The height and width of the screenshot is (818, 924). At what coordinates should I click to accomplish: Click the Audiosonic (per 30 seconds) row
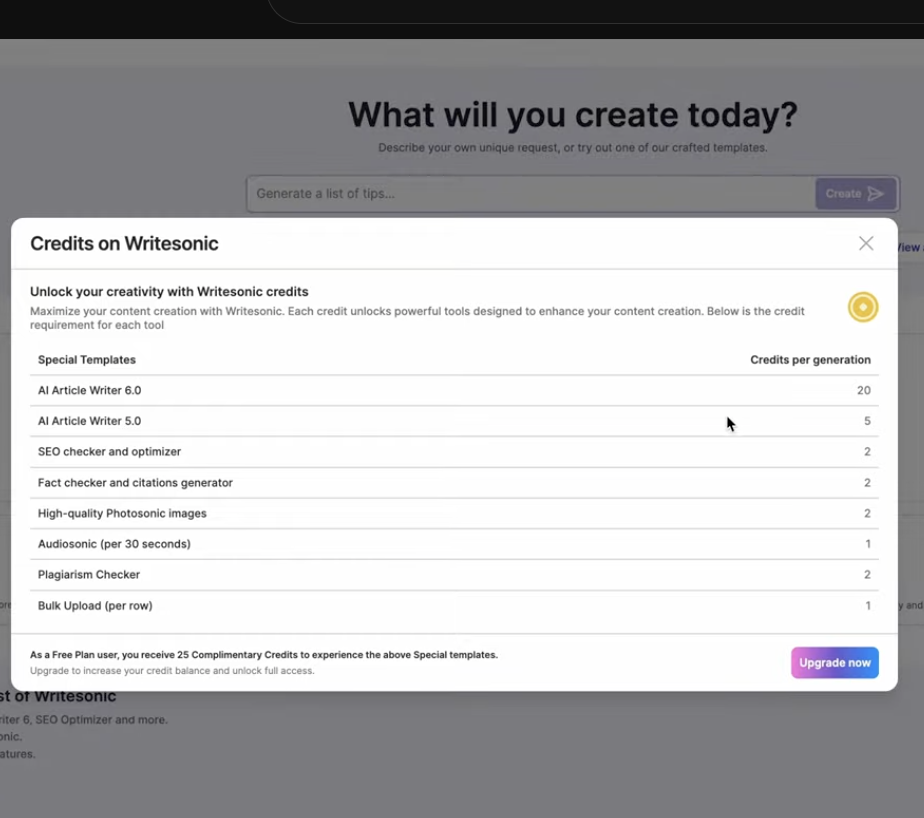pos(114,544)
